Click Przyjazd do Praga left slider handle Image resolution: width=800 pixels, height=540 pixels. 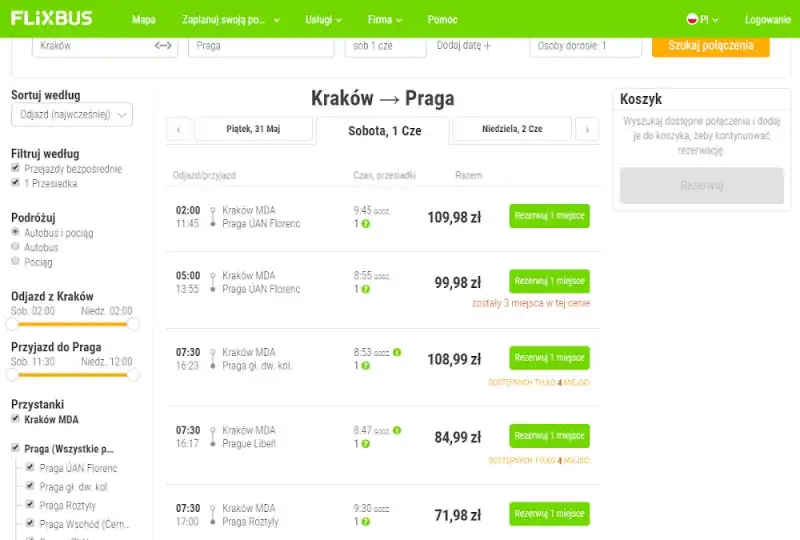(x=11, y=375)
